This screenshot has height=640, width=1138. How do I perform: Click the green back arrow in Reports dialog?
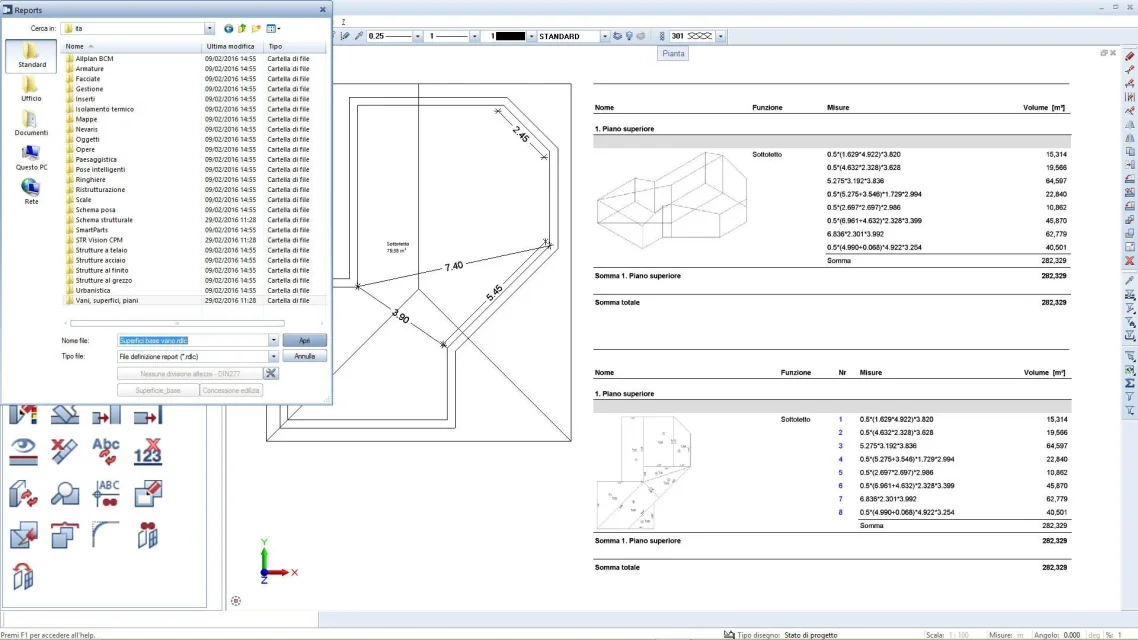point(228,29)
